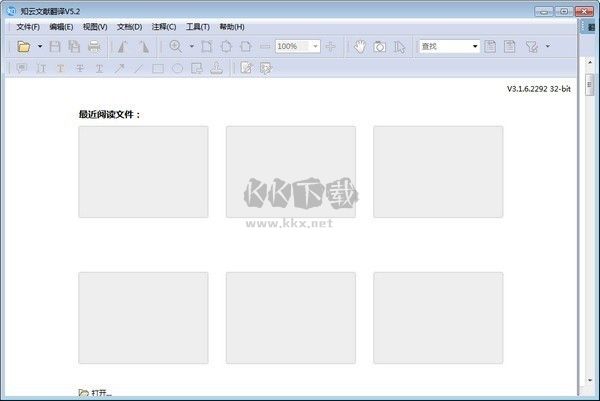This screenshot has width=600, height=401.
Task: Select the typewriter text tool
Action: click(x=41, y=68)
